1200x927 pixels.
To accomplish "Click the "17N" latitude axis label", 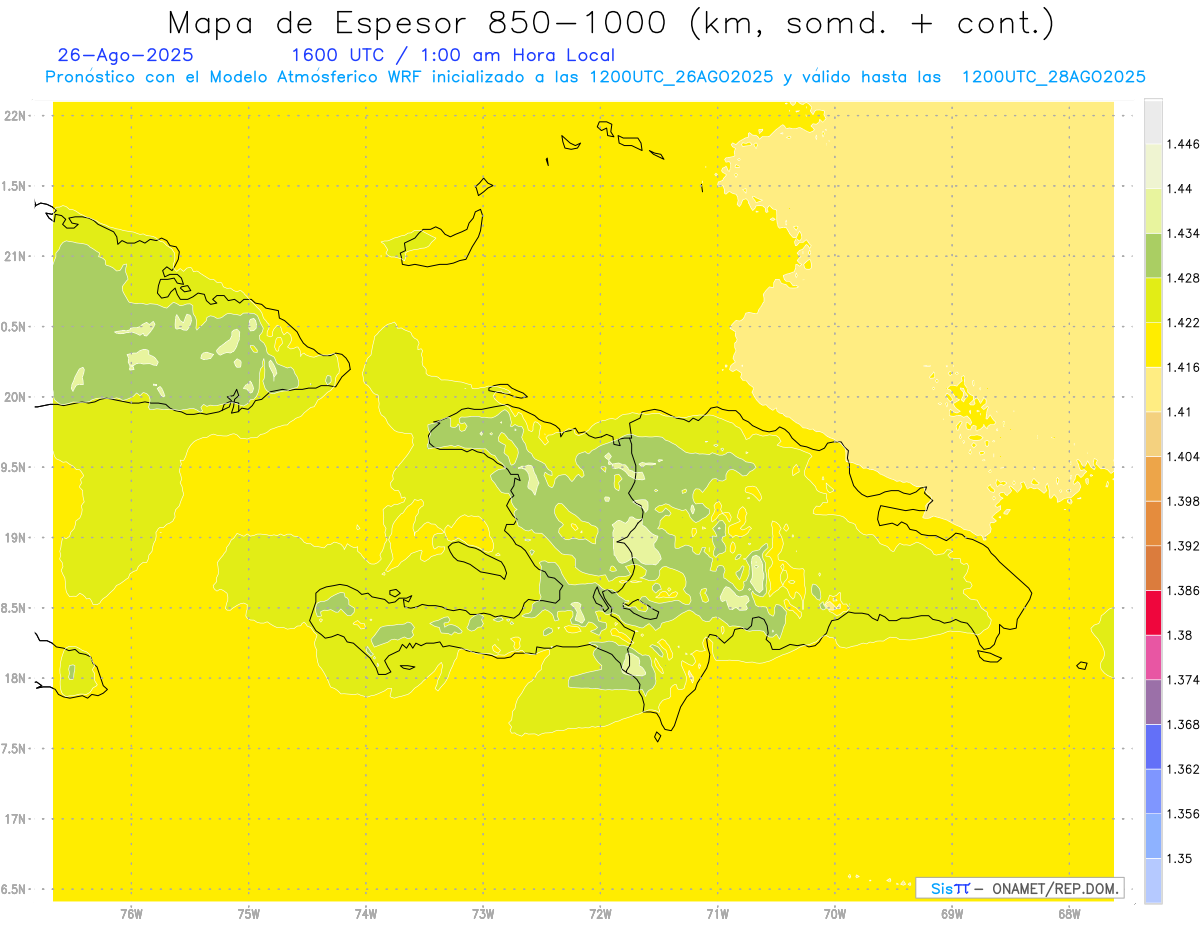I will coord(16,819).
